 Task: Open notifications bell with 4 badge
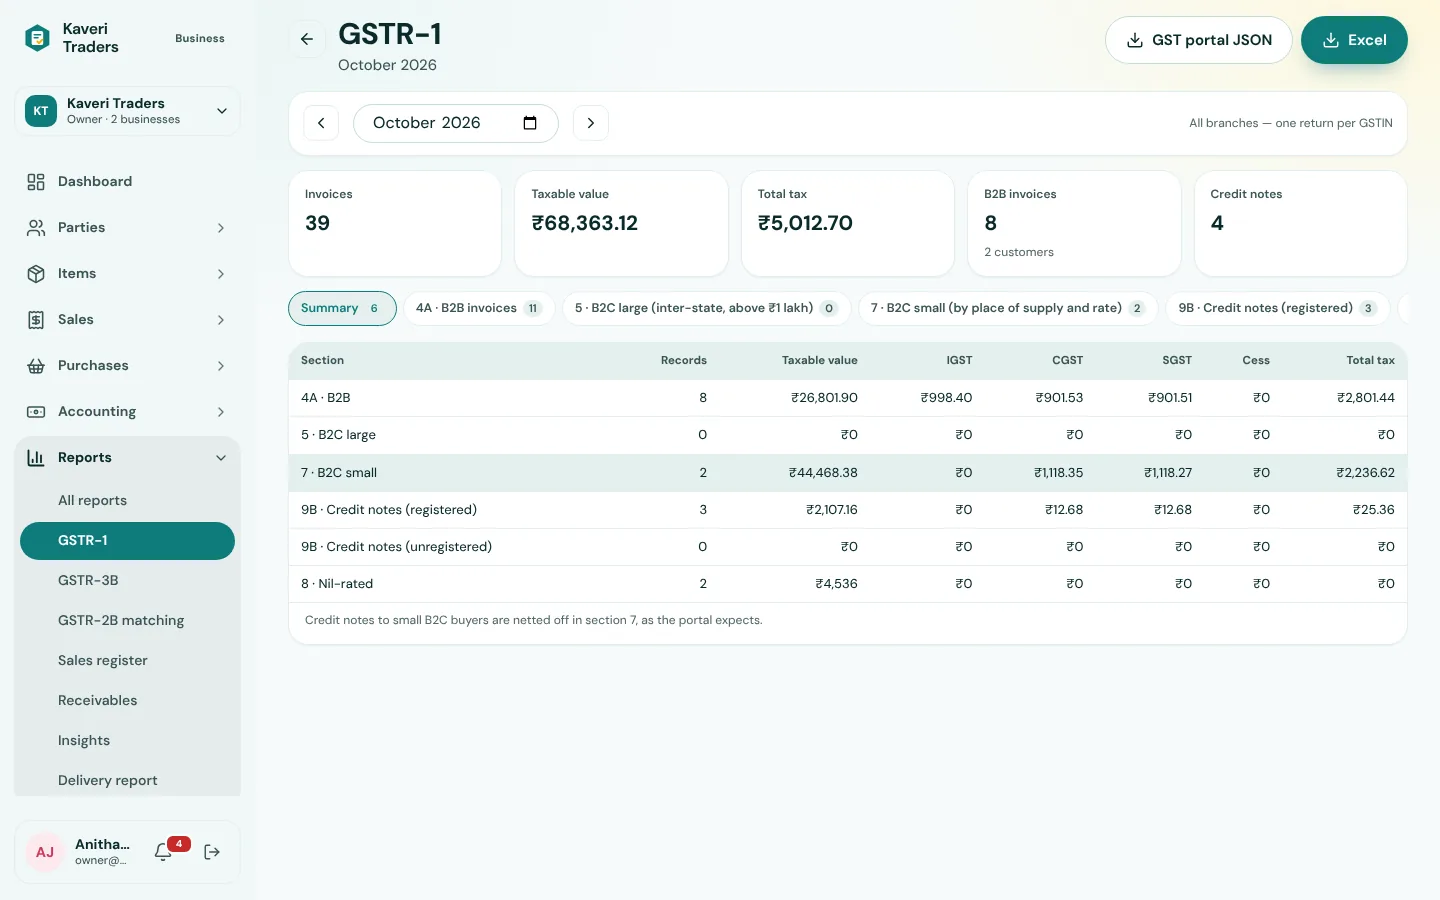pos(164,852)
